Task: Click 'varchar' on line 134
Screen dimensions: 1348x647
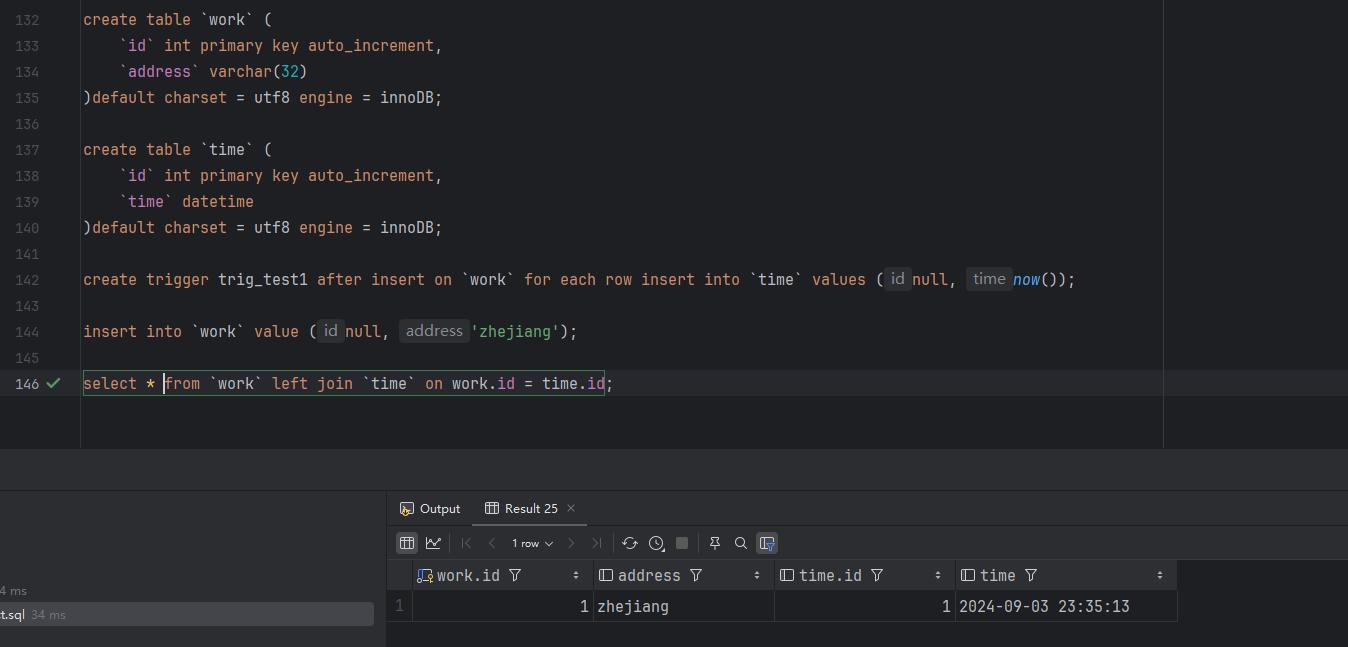Action: click(x=240, y=72)
